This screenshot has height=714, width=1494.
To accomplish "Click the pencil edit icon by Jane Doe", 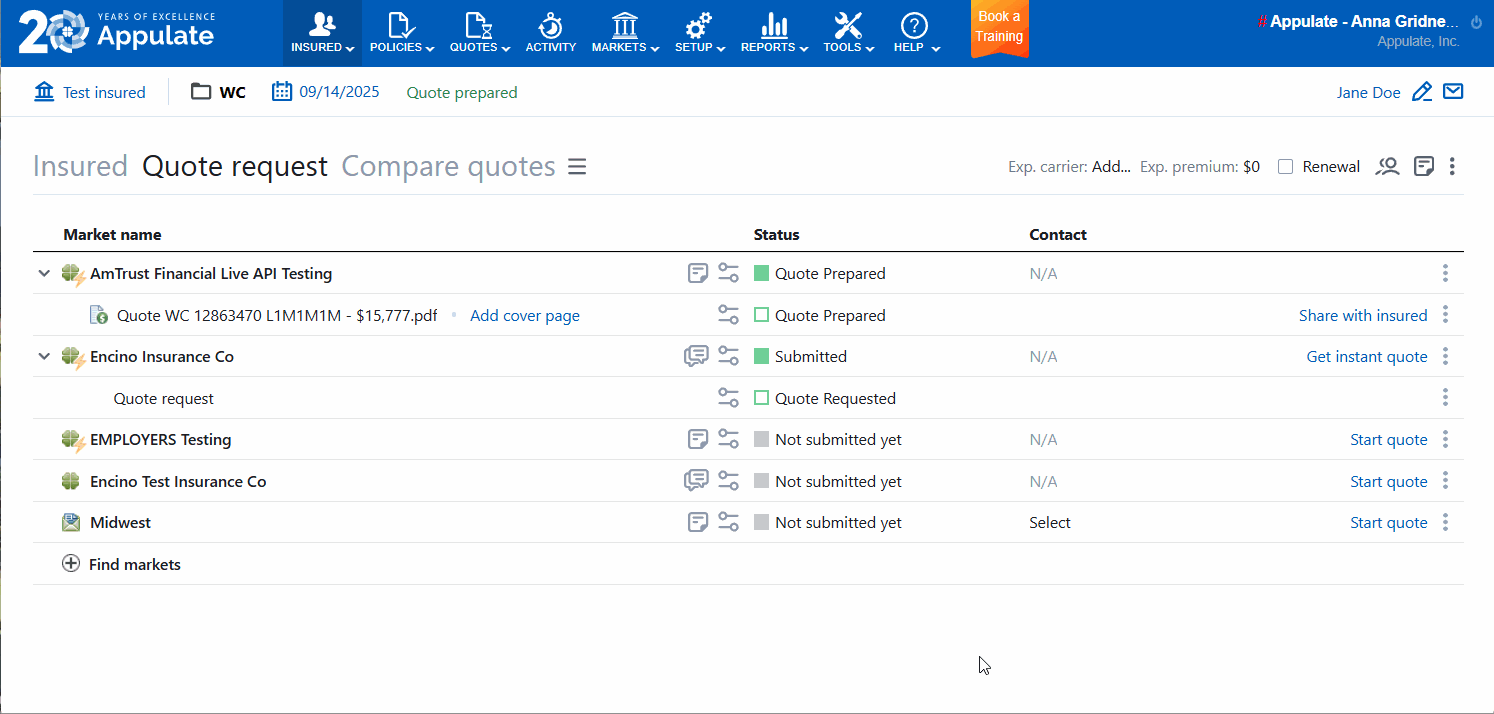I will (x=1422, y=92).
